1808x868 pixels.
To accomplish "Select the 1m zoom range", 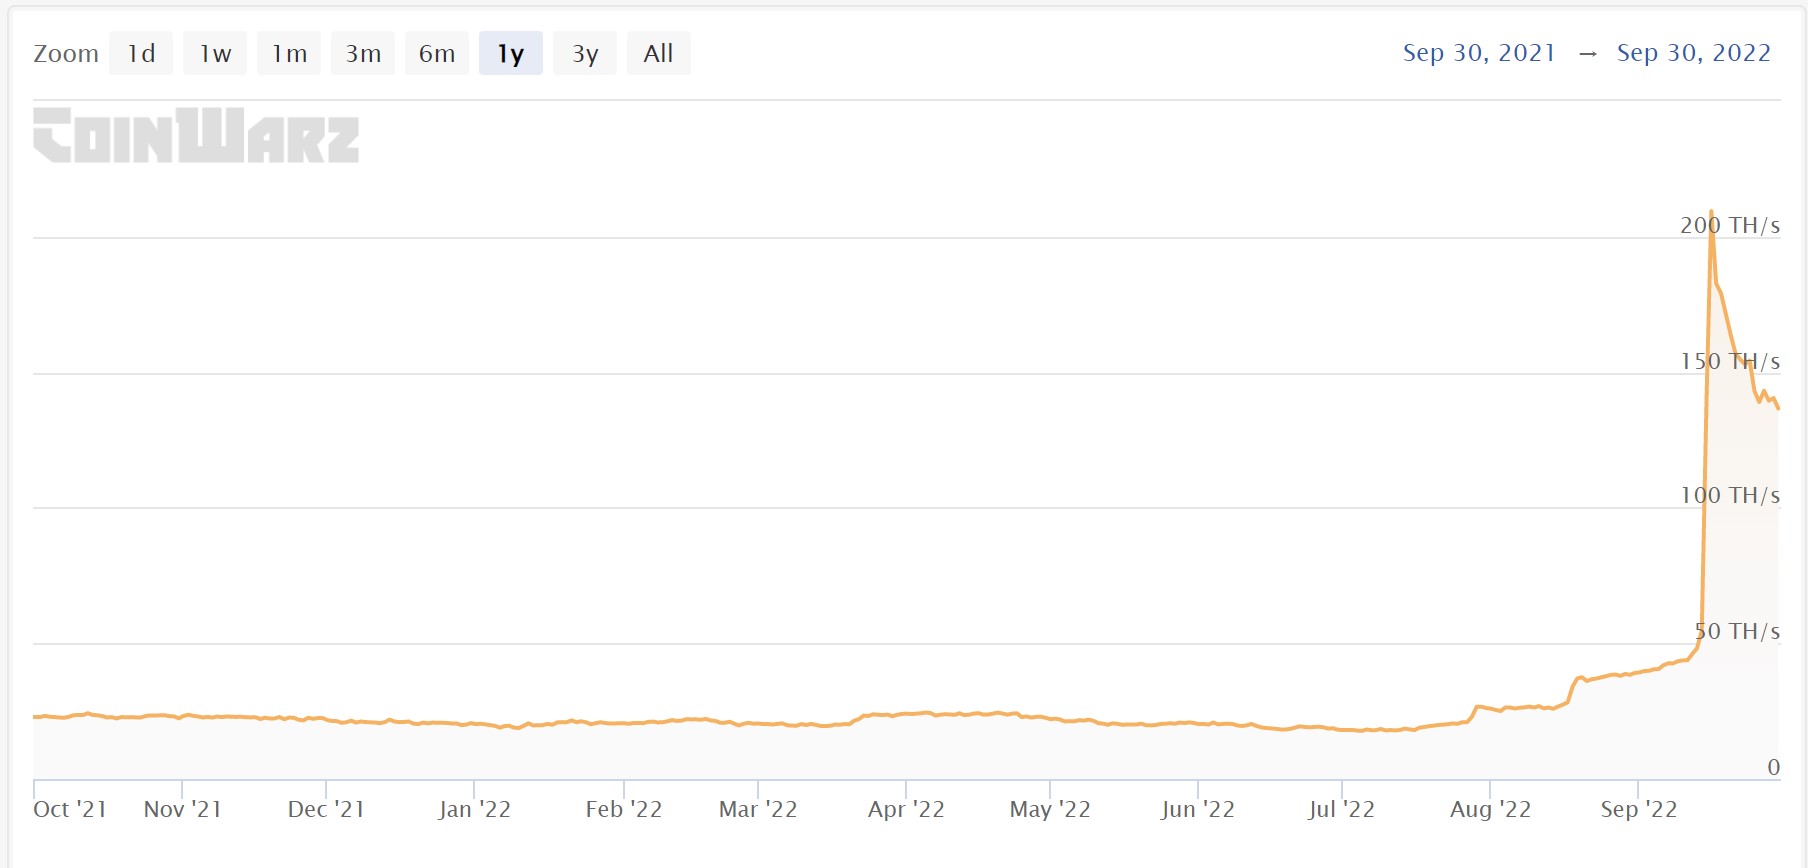I will tap(289, 53).
